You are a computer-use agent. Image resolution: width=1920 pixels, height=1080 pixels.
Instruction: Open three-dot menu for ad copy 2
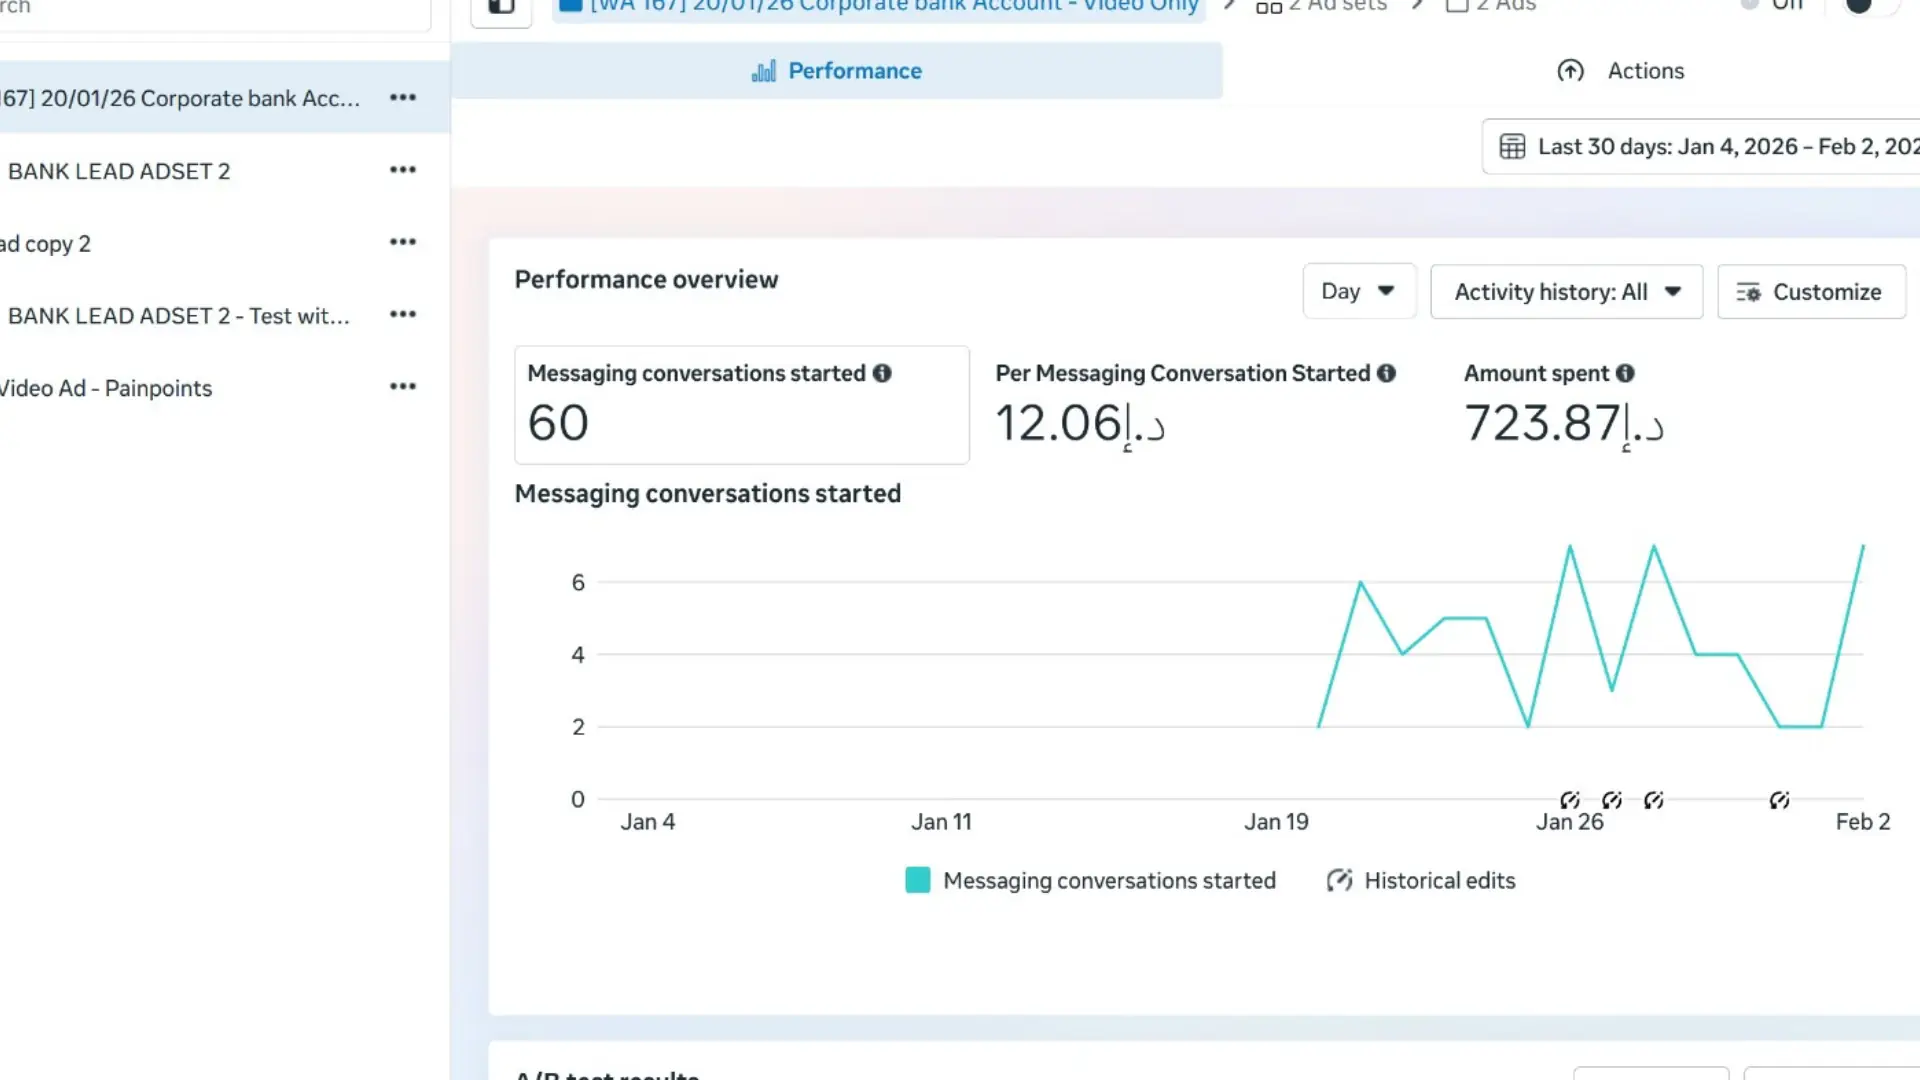click(x=403, y=242)
